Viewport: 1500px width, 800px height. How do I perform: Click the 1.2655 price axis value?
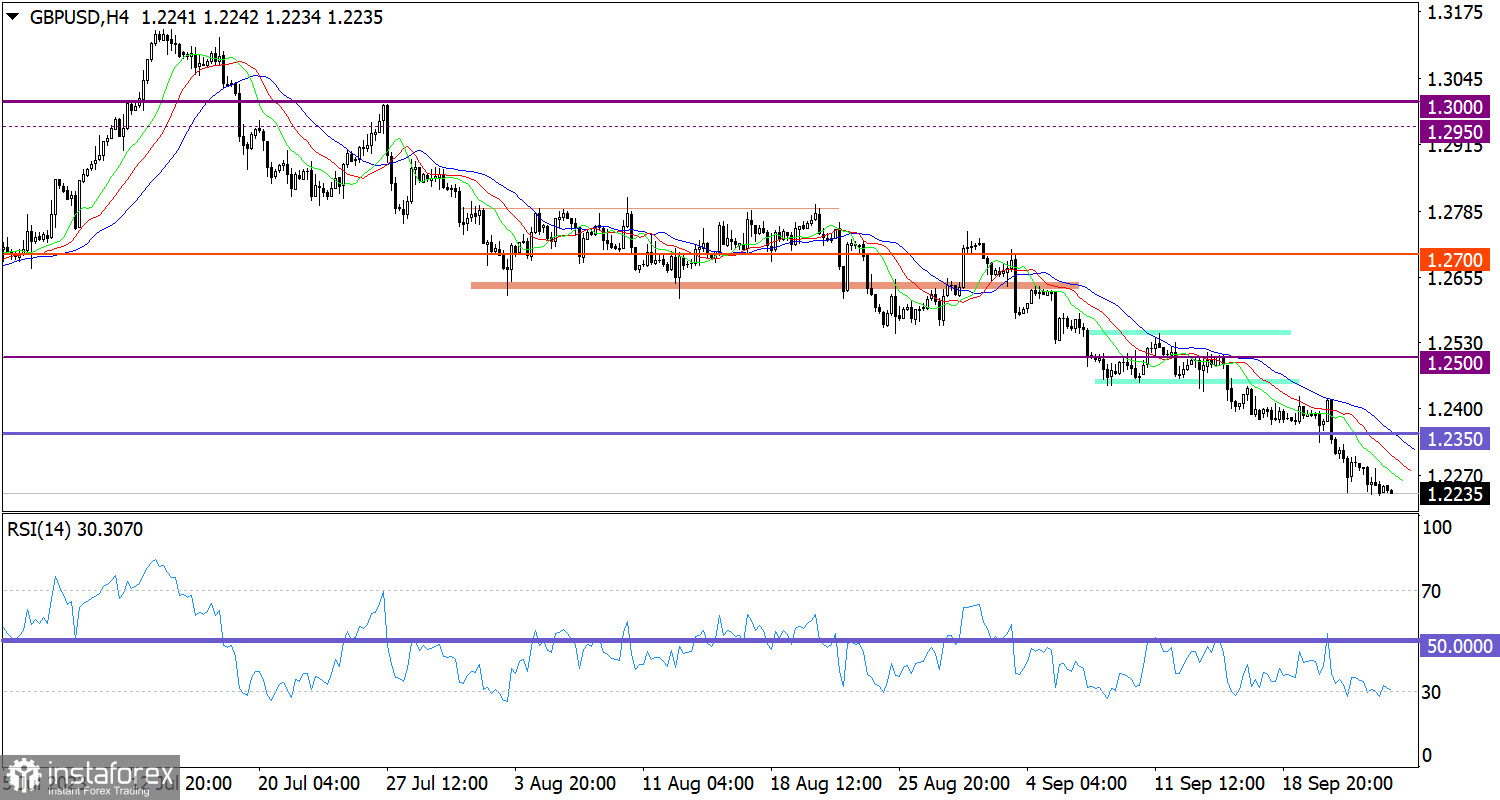pyautogui.click(x=1456, y=277)
